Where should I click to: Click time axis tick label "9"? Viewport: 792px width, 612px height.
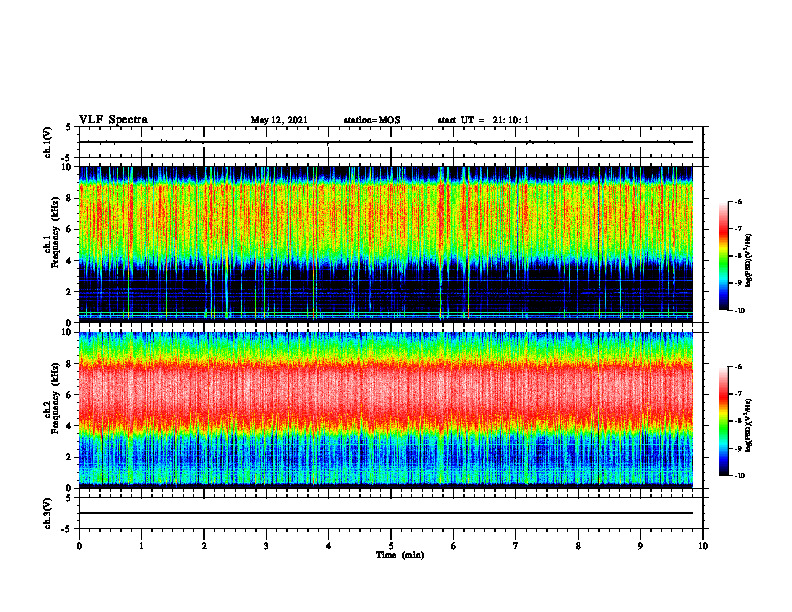click(x=640, y=546)
